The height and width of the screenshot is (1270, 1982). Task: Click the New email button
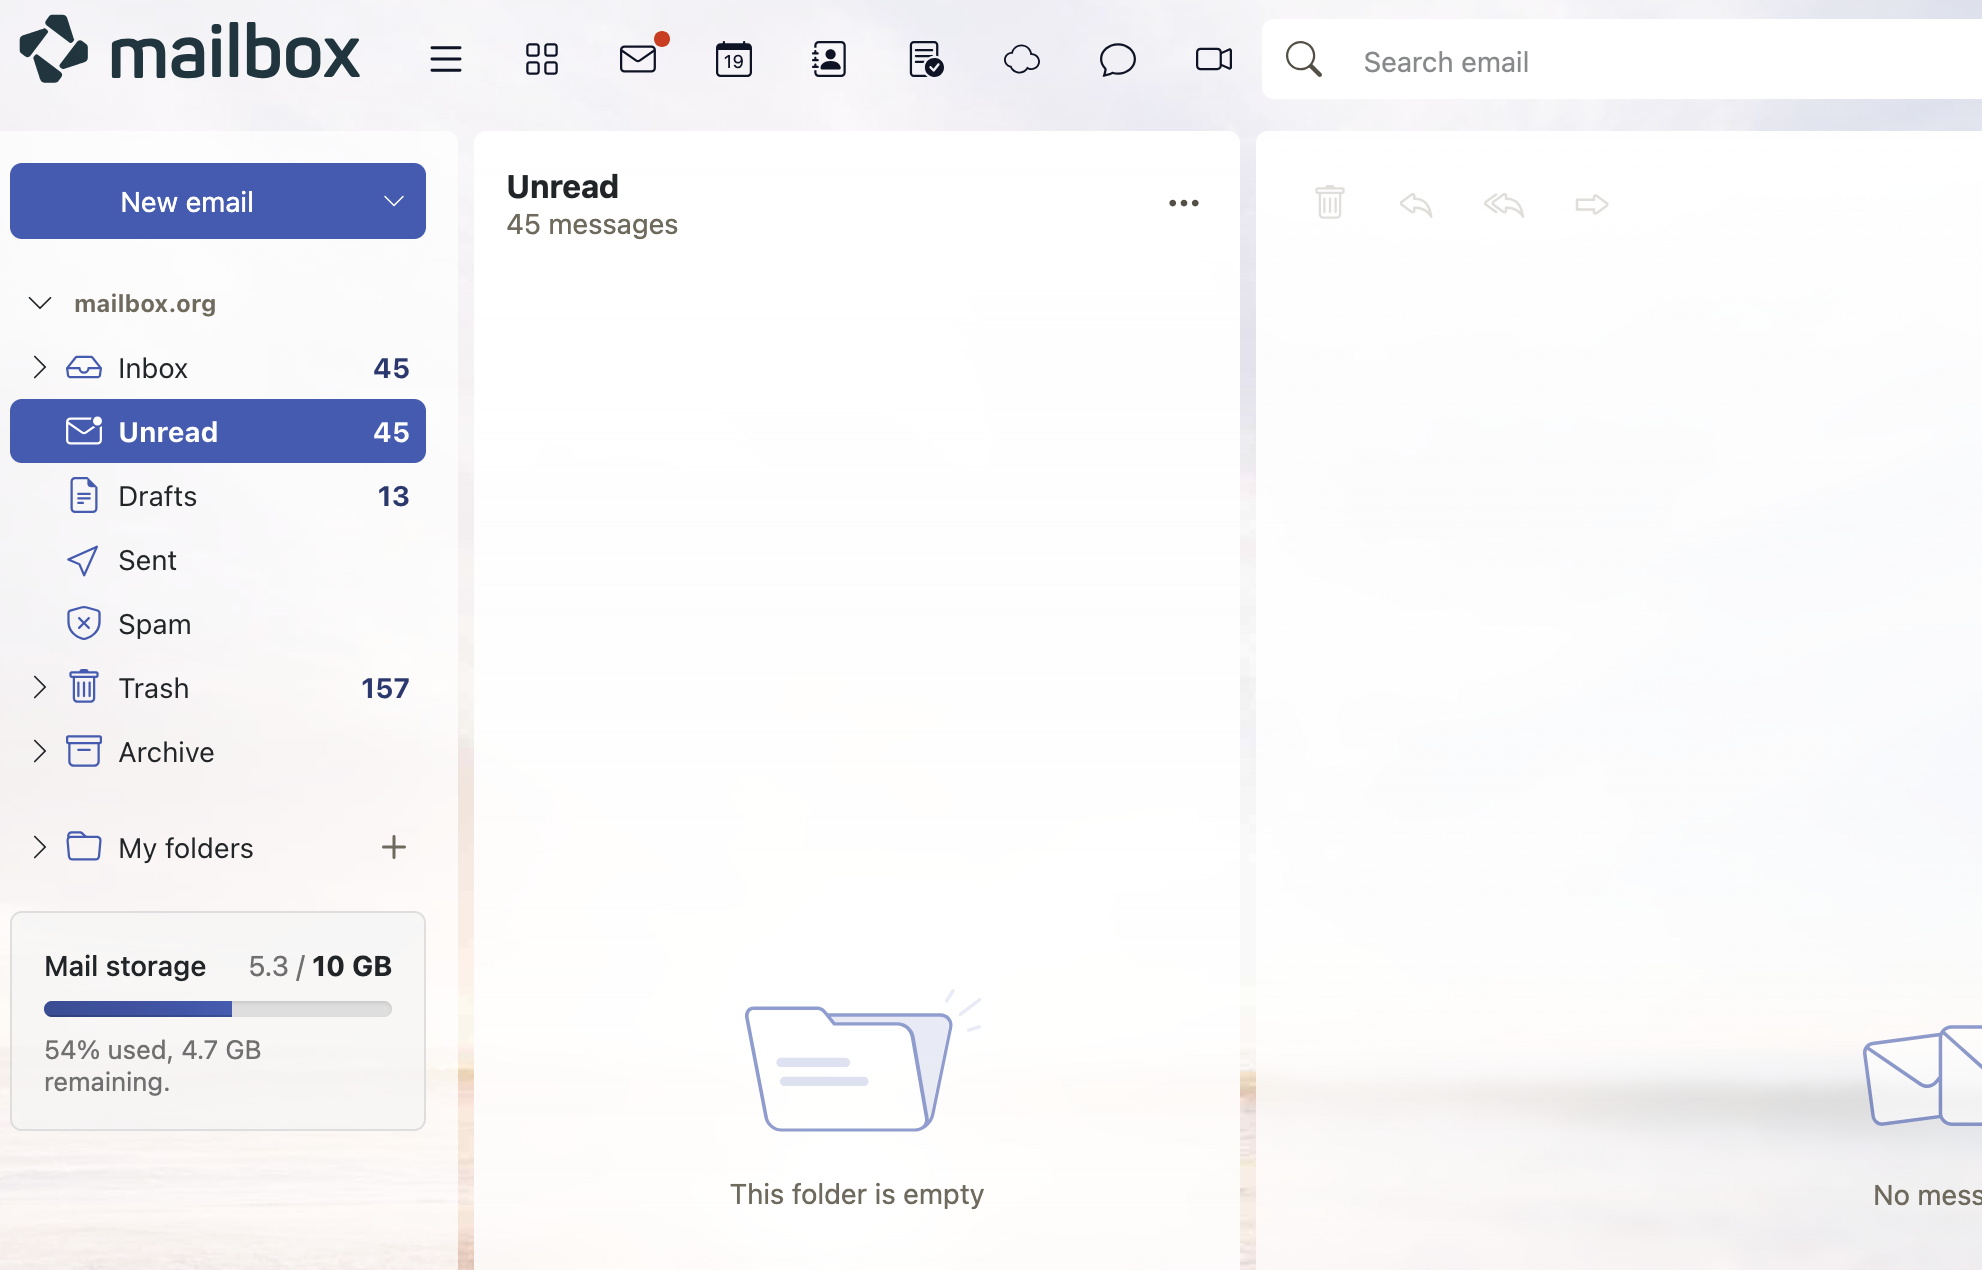[187, 201]
